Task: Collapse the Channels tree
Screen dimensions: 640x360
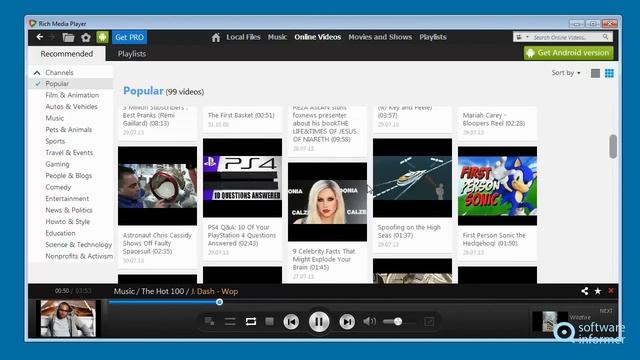Action: coord(37,73)
